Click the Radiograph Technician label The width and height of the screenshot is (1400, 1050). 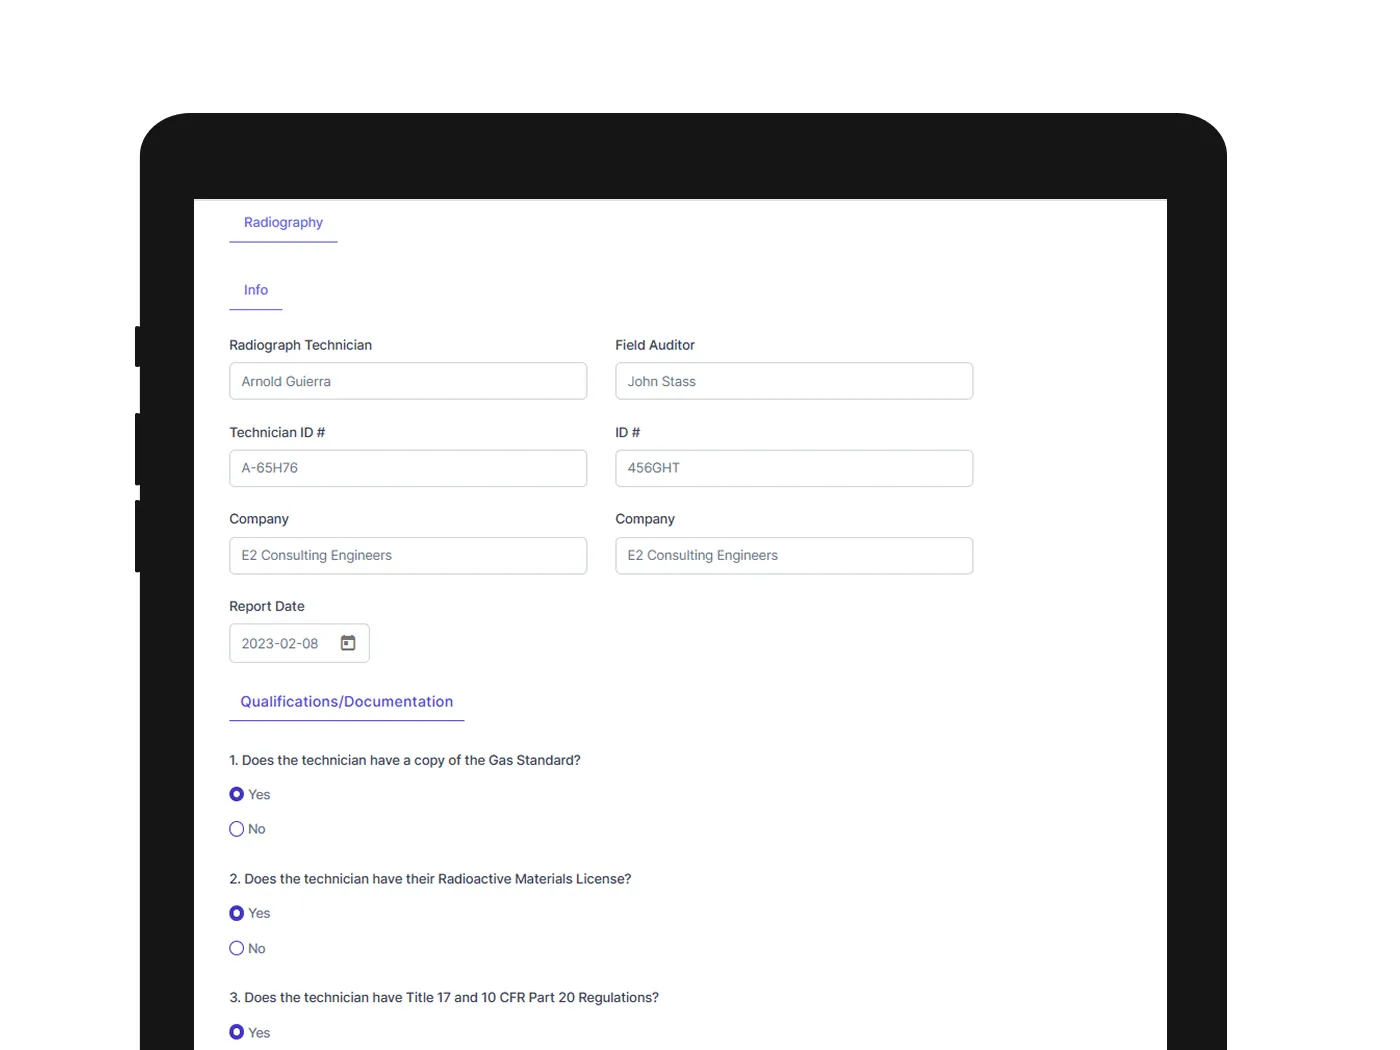(x=300, y=345)
